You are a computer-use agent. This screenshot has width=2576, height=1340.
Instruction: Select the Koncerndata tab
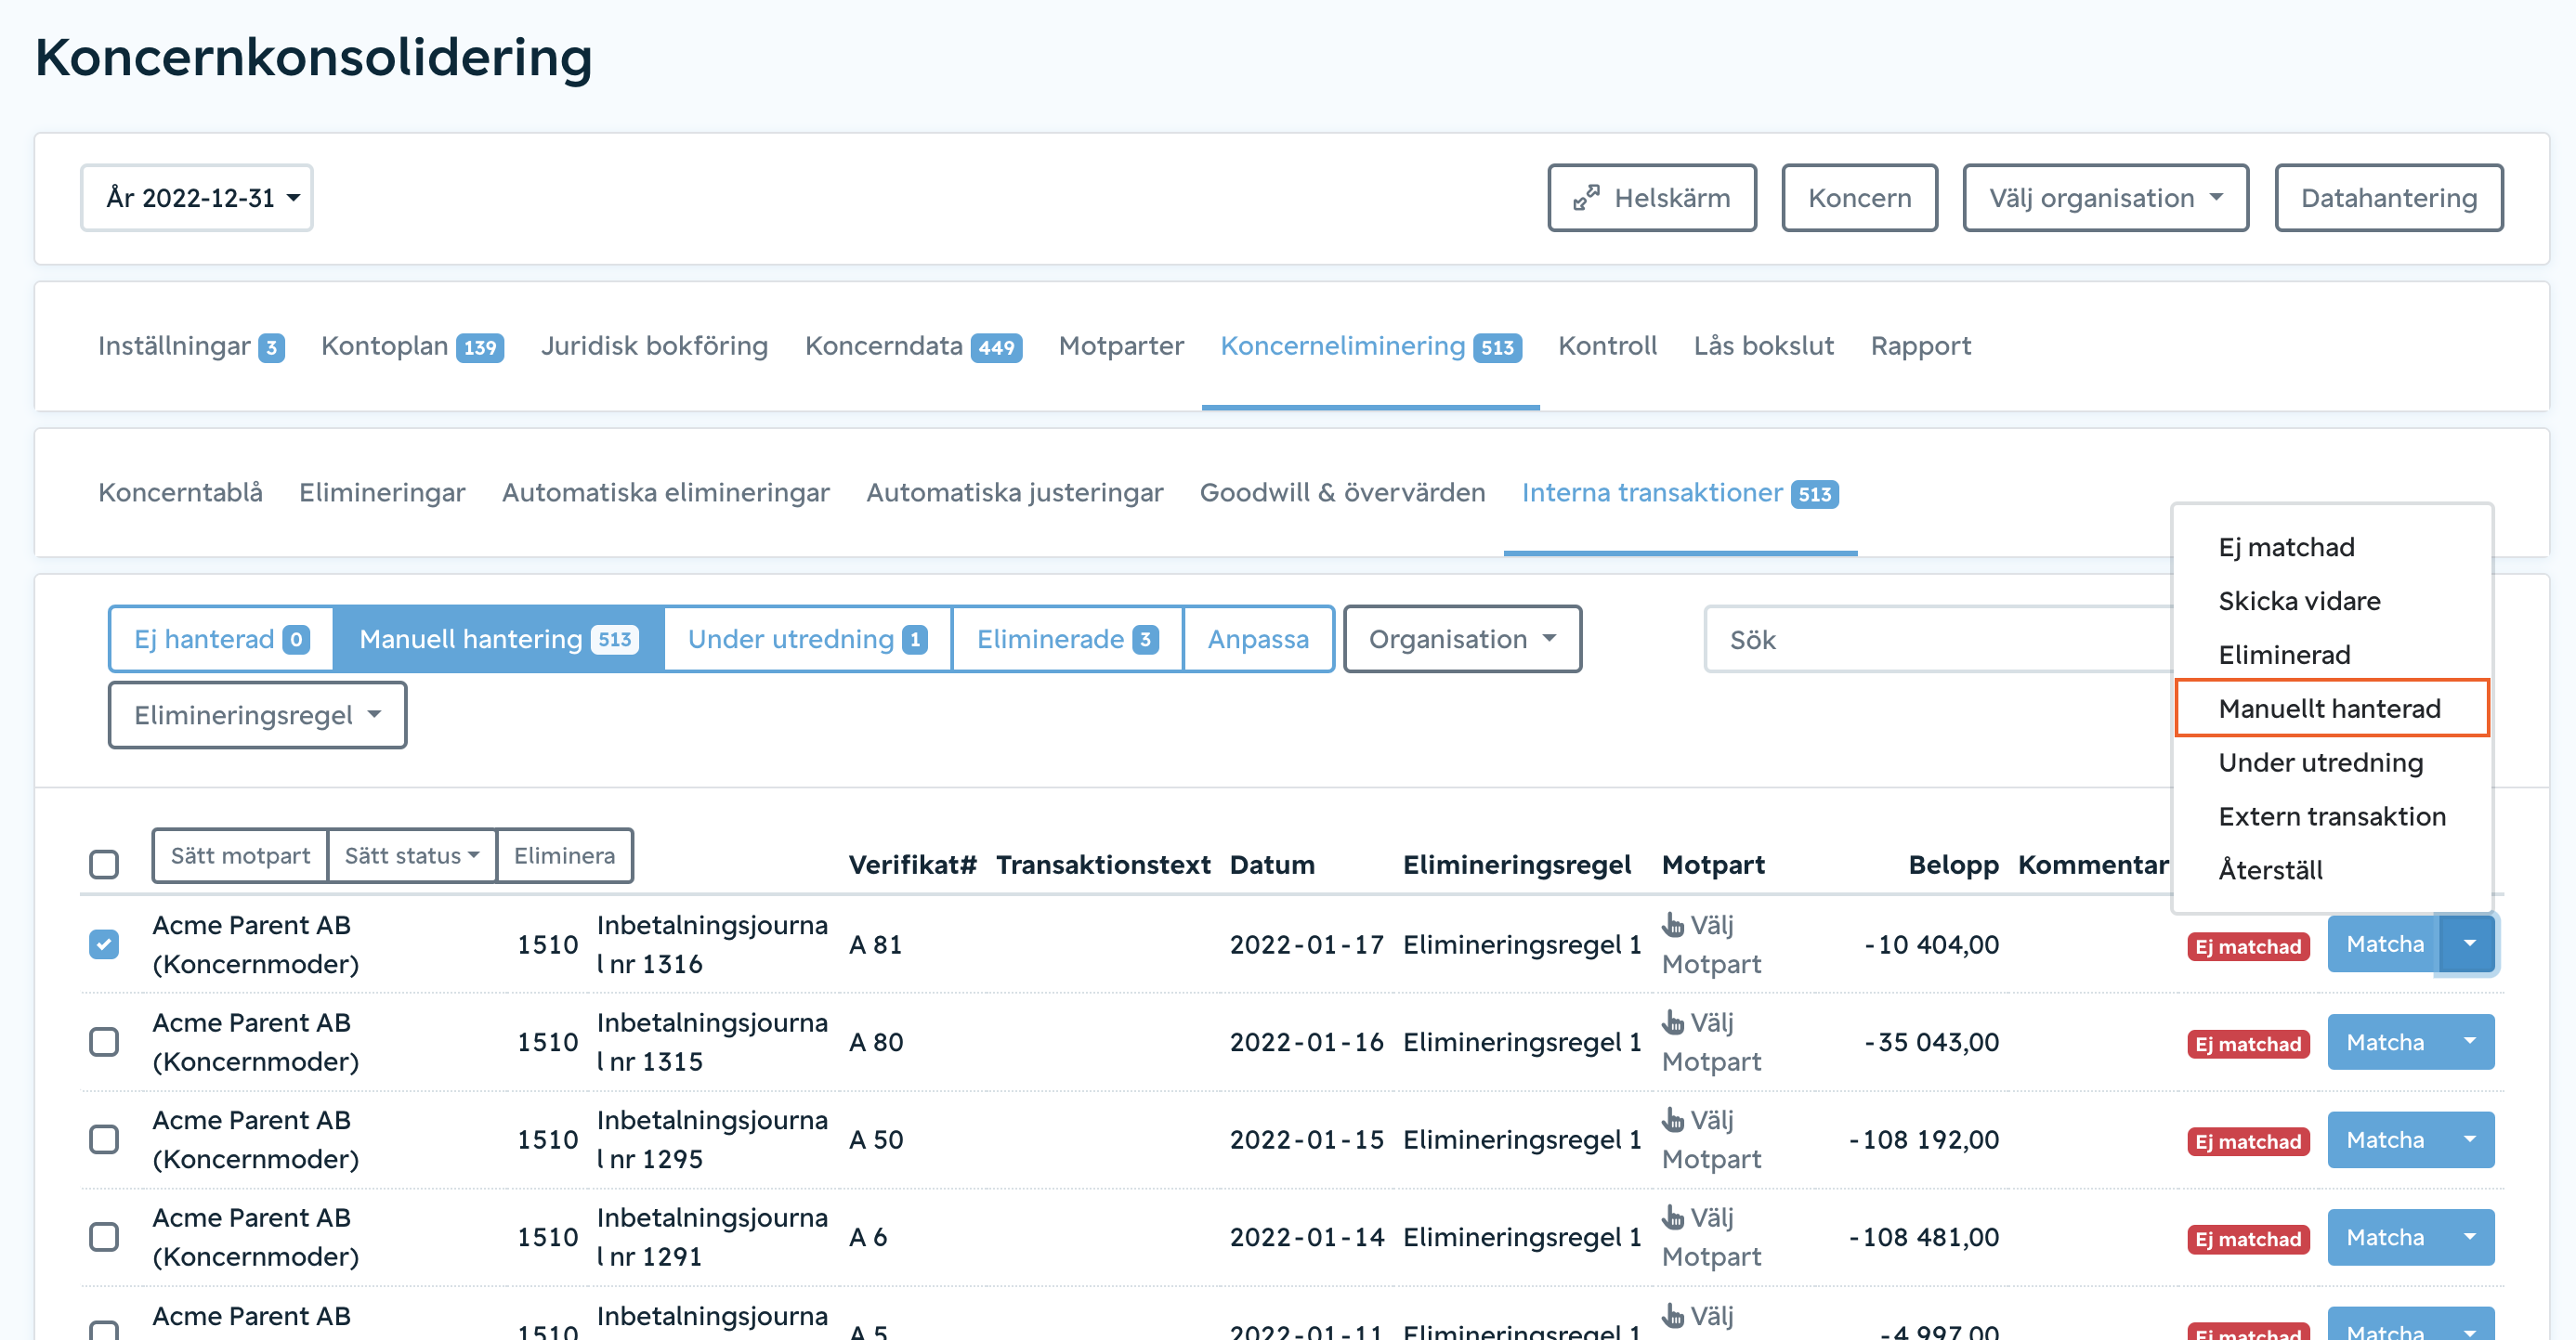[913, 346]
